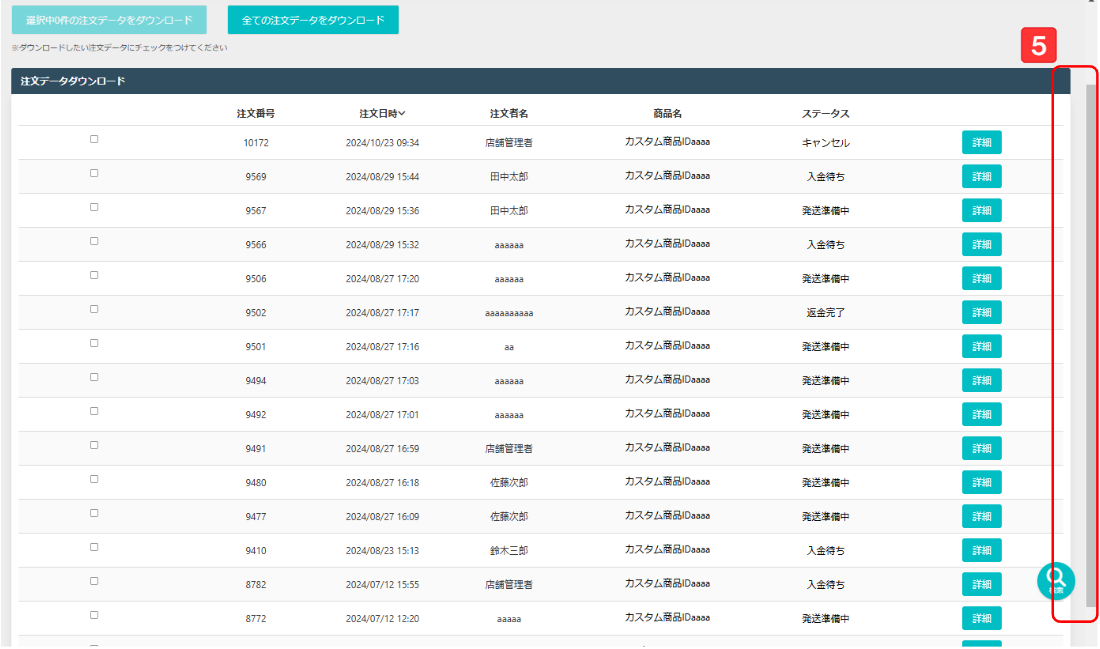Click the date 2024/07/12 15:55
The image size is (1100, 649).
(382, 584)
